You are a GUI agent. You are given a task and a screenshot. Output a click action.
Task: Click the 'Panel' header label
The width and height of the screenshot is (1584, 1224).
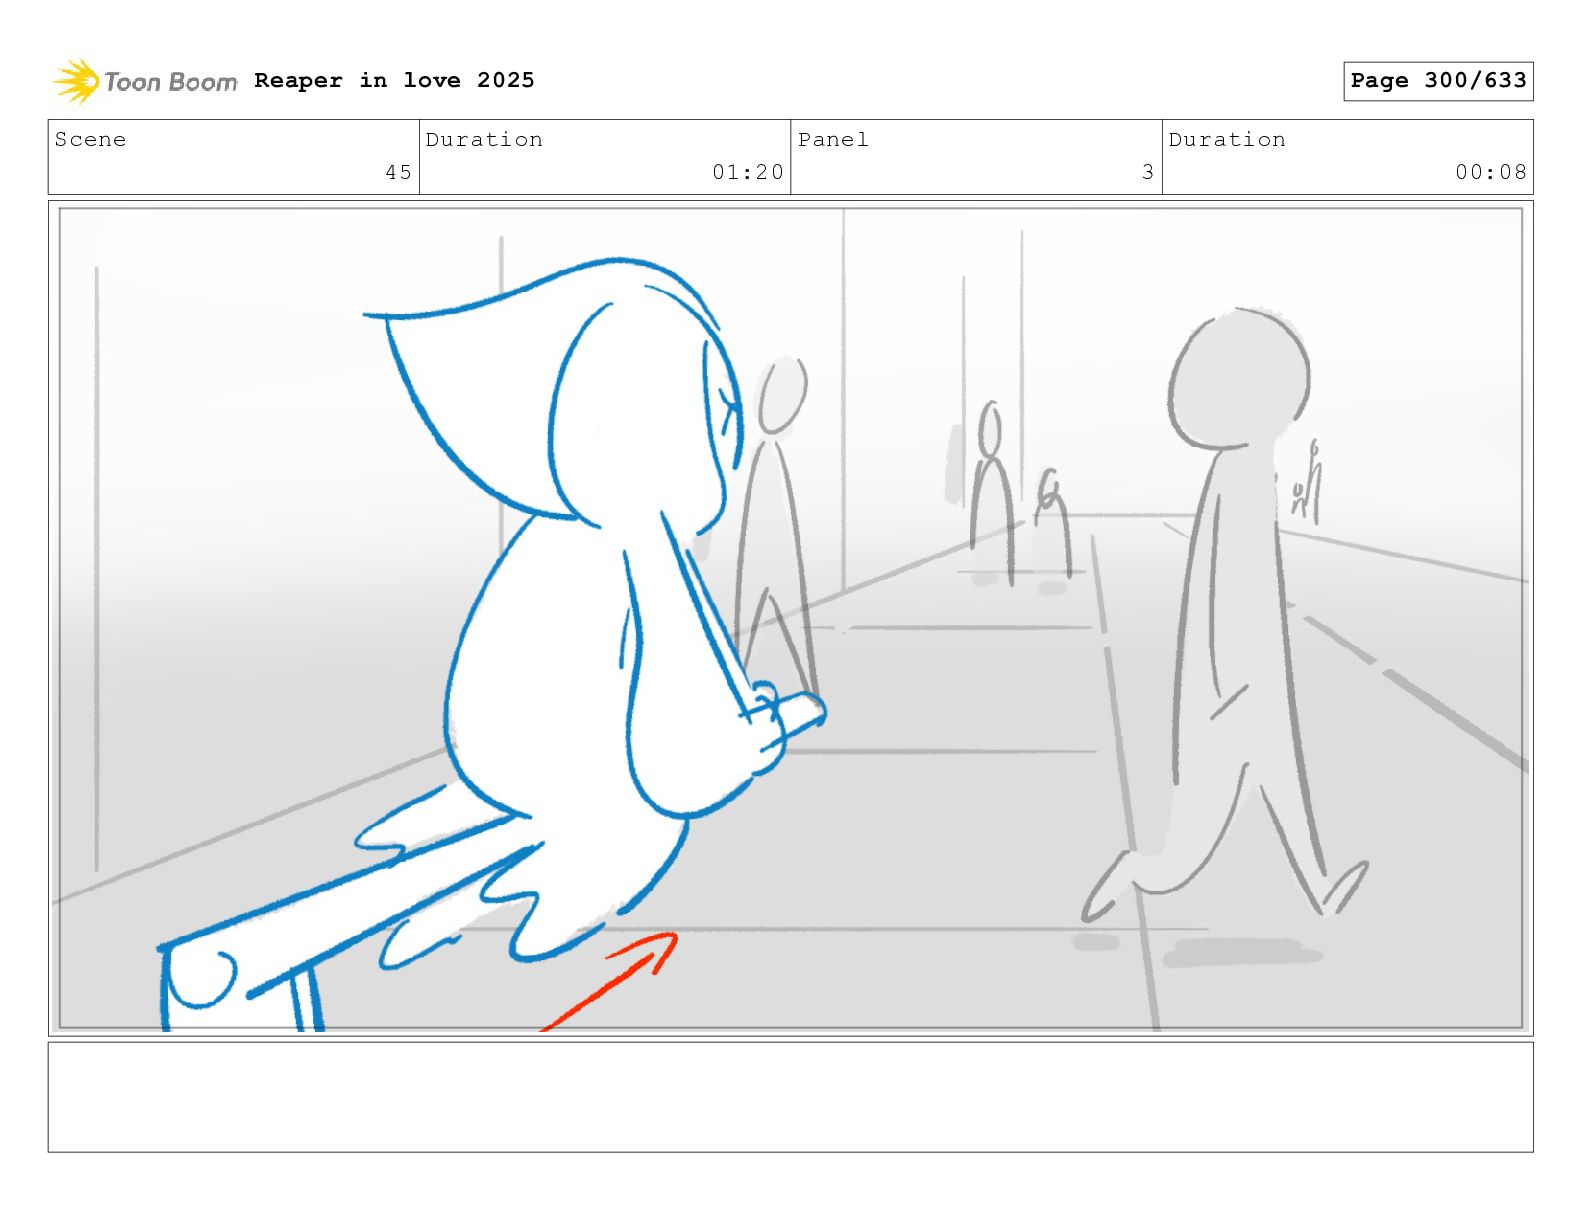[x=833, y=140]
